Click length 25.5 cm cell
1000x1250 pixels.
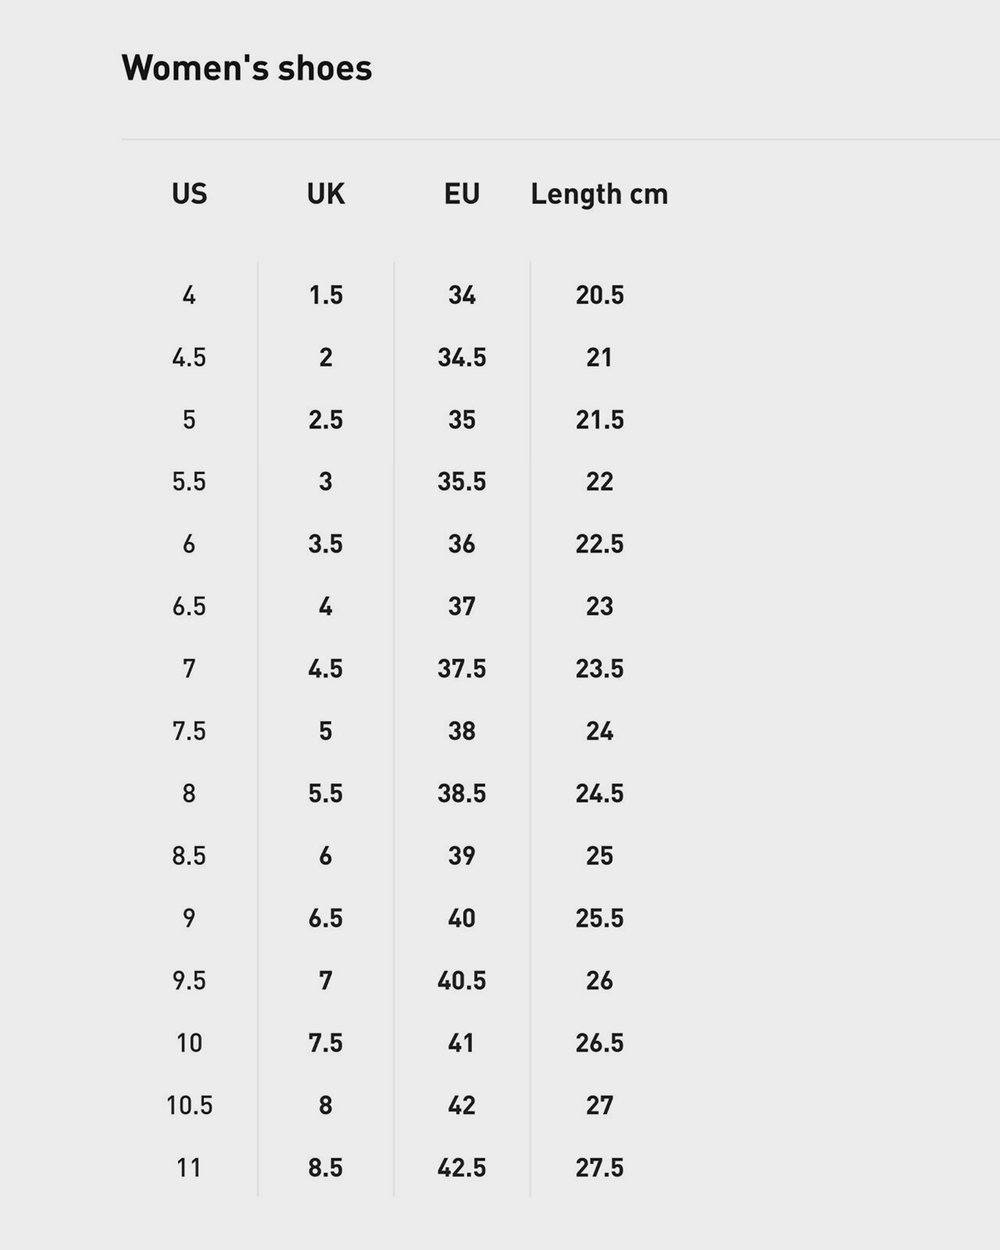(600, 918)
